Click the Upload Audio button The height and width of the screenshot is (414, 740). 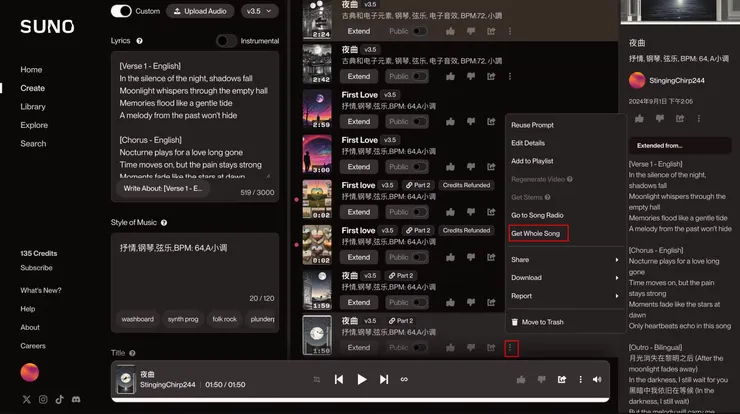[x=200, y=11]
